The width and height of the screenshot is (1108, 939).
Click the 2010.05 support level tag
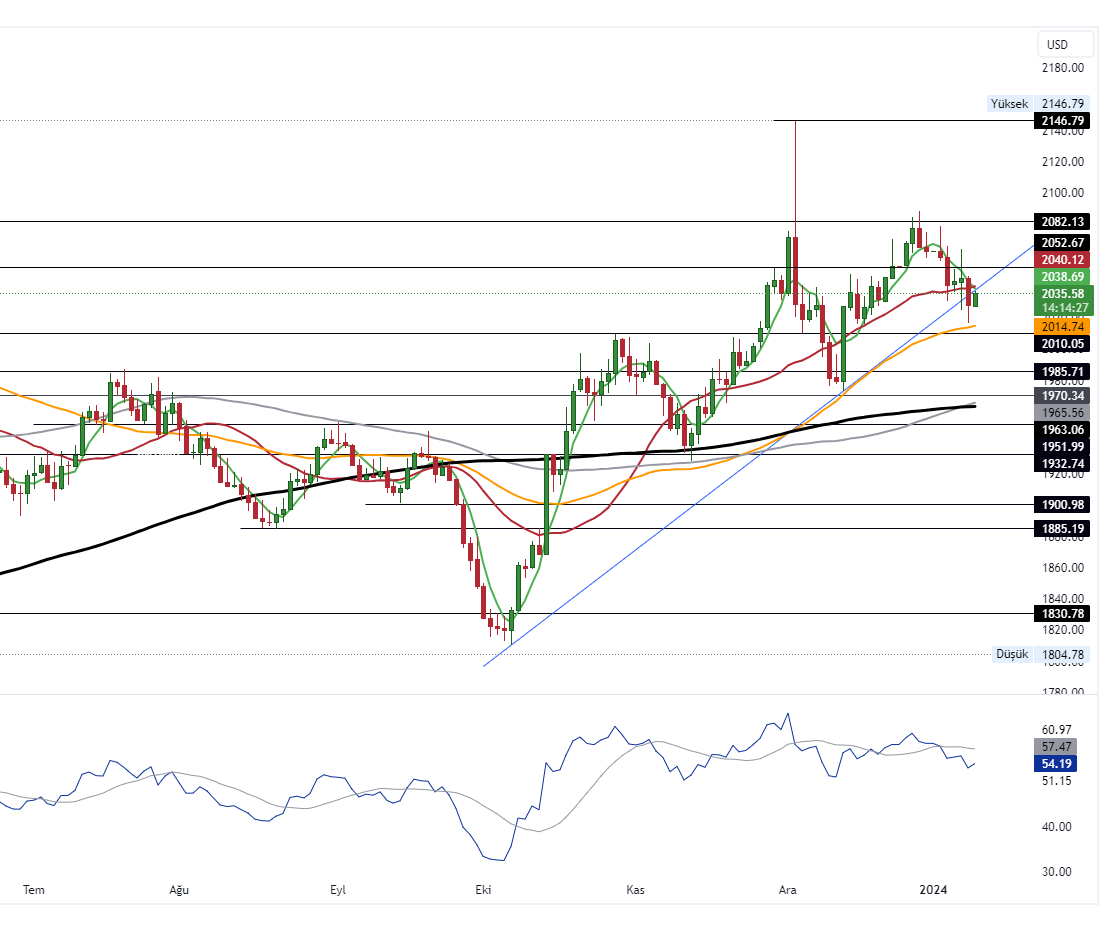[x=1062, y=343]
